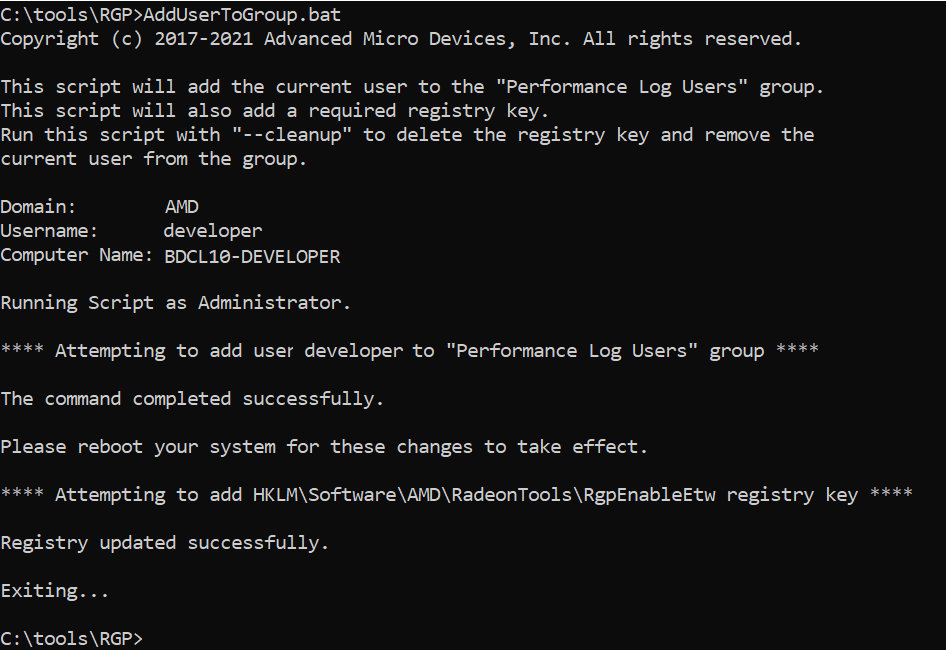Click the "Attempting to add user developer" line
This screenshot has height=650, width=947.
point(410,351)
